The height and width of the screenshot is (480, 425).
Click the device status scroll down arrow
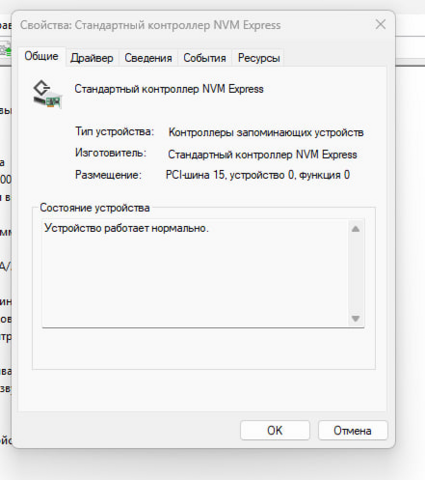pyautogui.click(x=356, y=318)
